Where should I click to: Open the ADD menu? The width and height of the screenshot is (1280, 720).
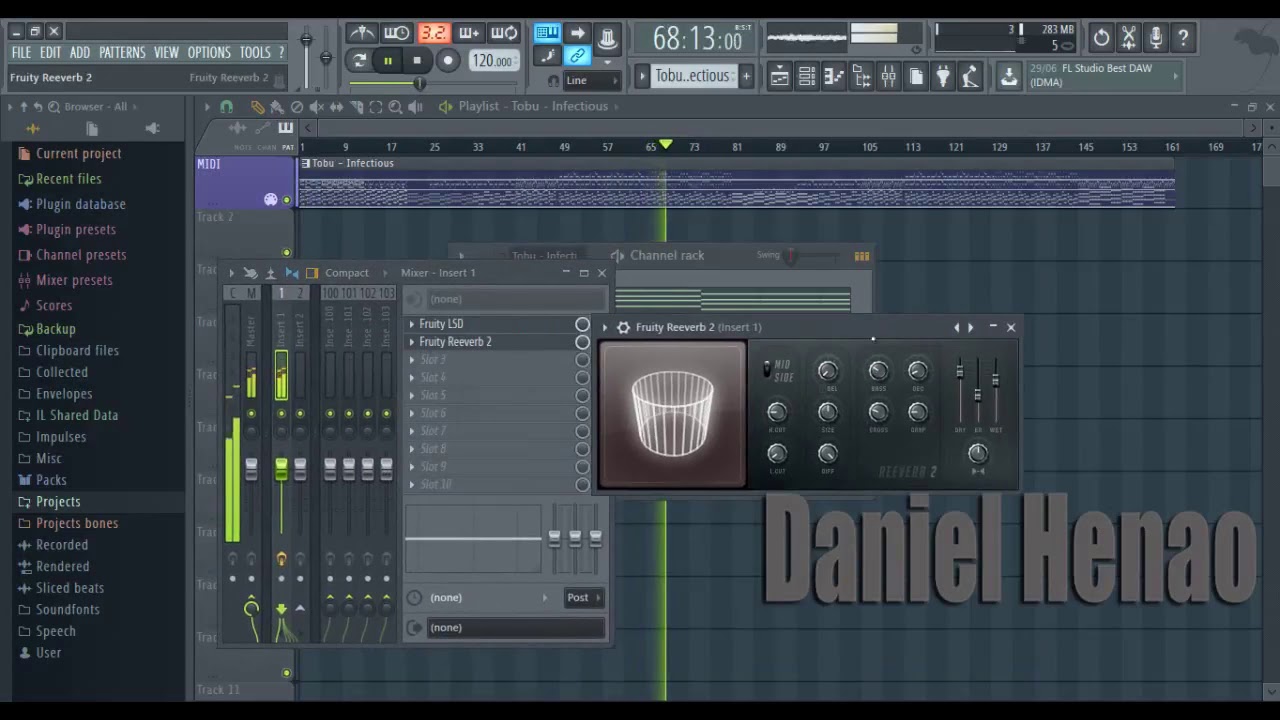80,52
